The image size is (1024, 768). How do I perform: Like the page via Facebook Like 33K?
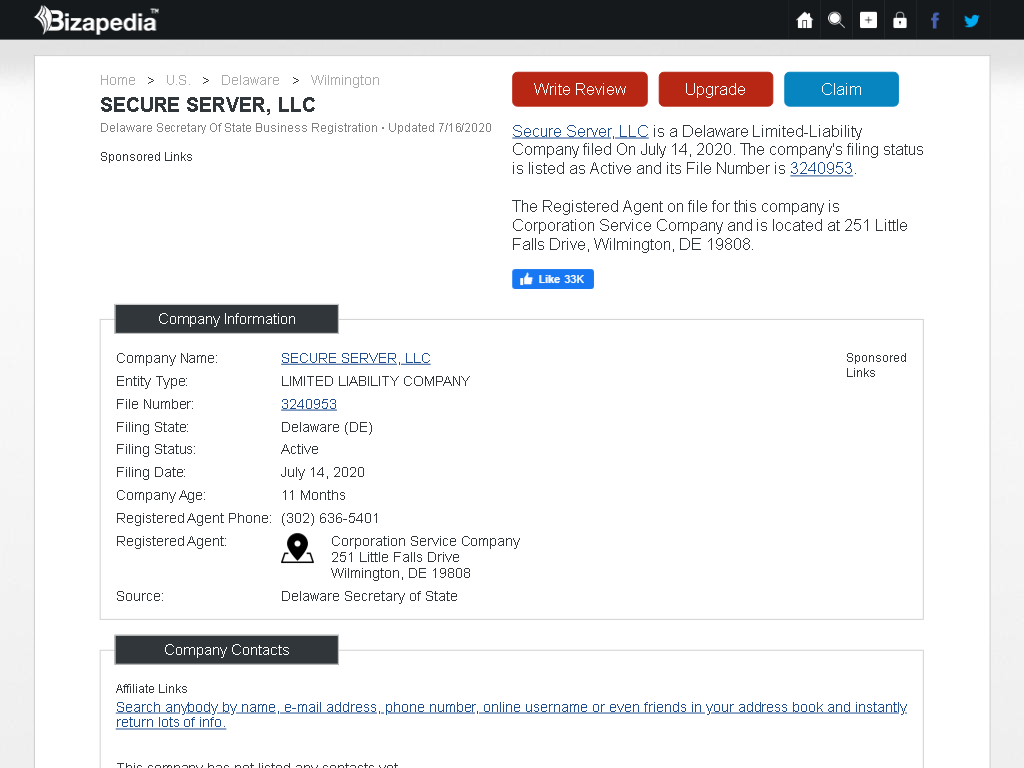coord(552,279)
